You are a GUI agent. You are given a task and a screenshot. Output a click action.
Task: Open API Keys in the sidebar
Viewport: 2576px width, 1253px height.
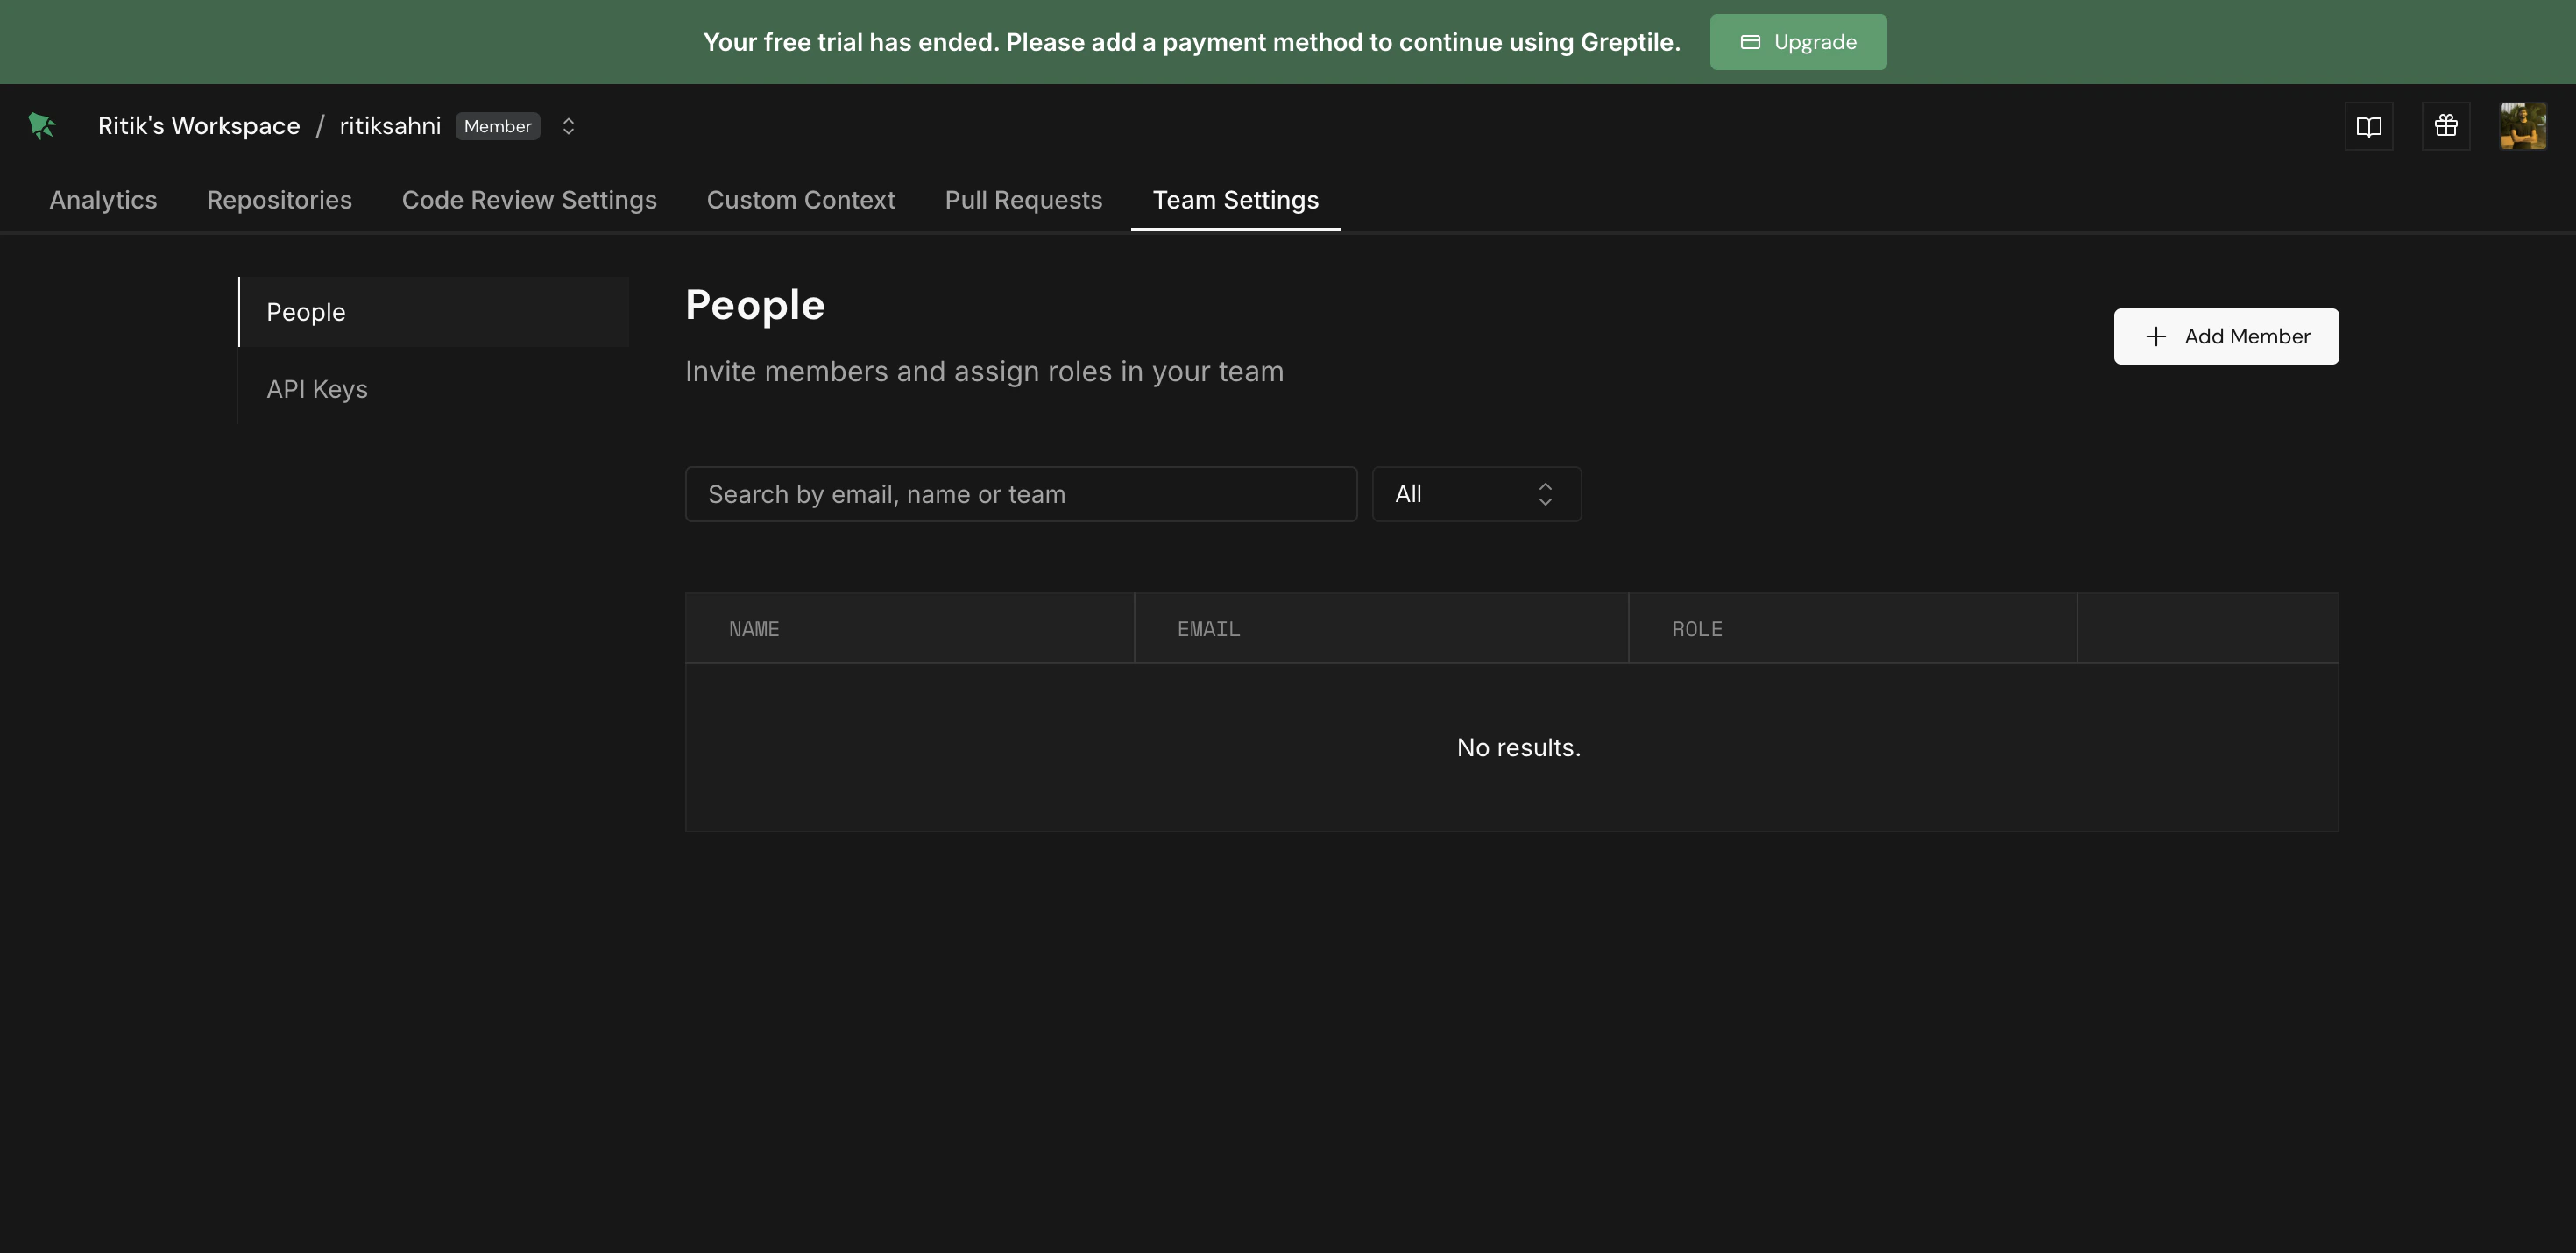click(317, 389)
